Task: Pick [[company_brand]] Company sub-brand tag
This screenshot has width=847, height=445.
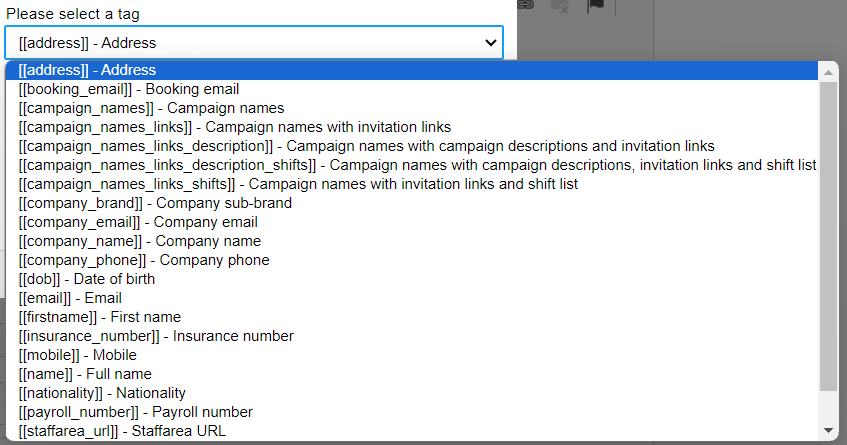Action: coord(412,203)
